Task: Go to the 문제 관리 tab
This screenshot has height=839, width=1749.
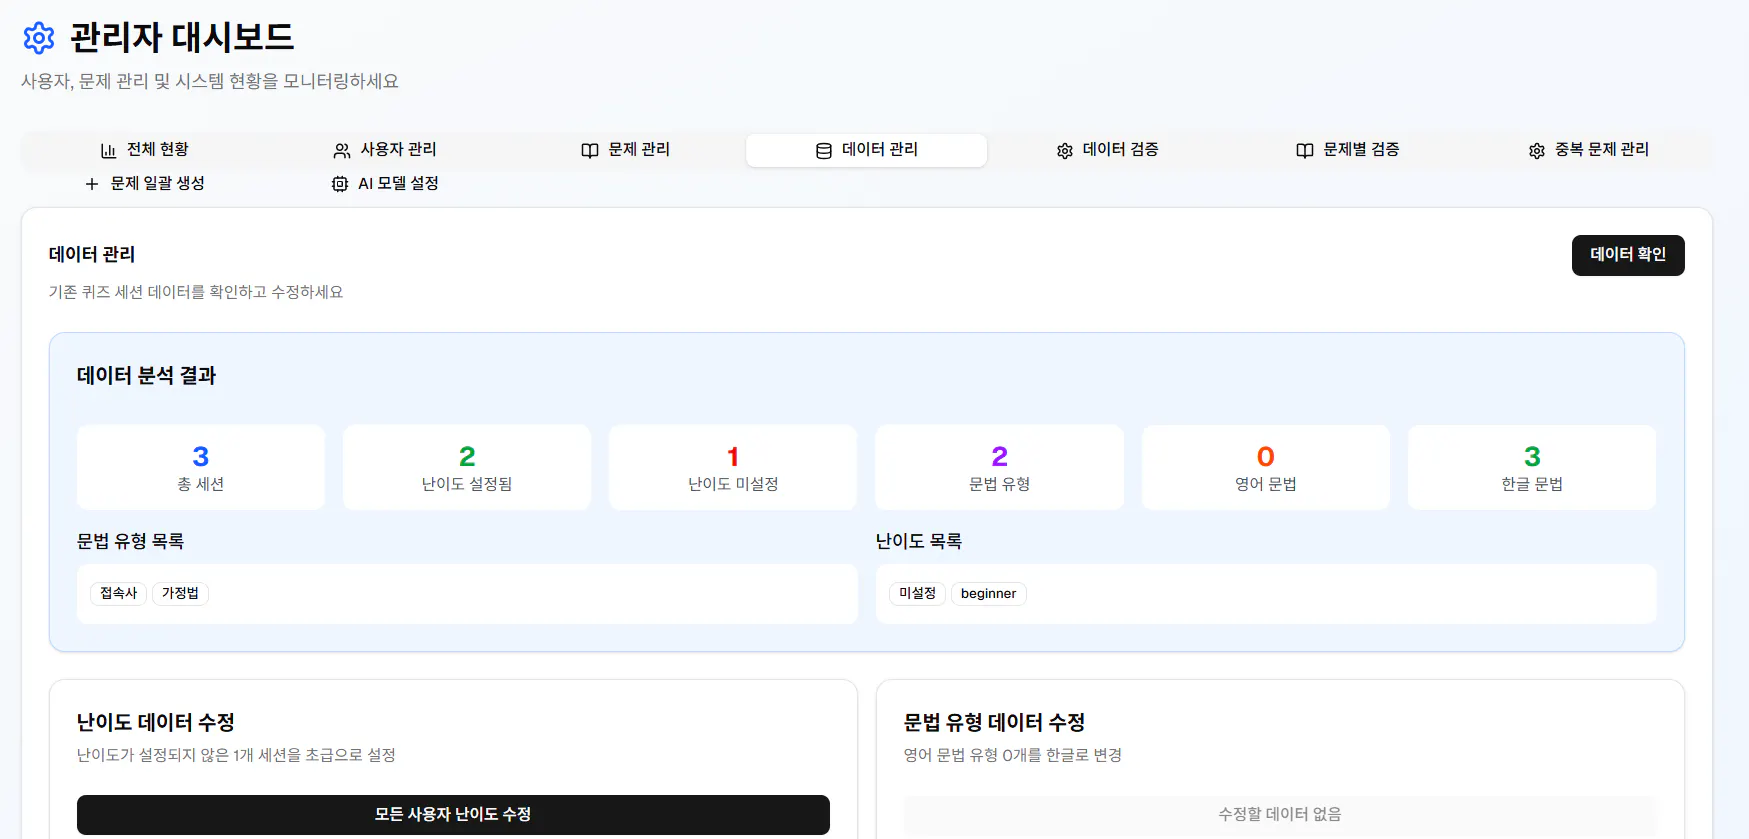Action: point(625,150)
